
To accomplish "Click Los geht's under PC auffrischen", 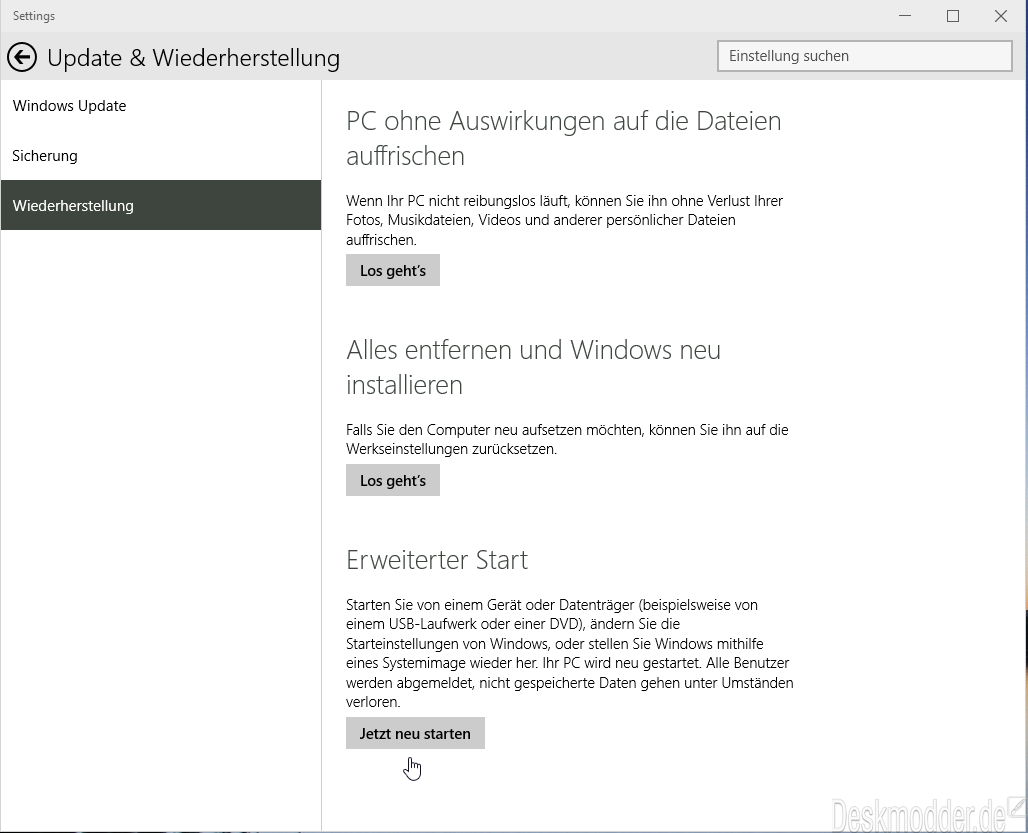I will tap(393, 270).
